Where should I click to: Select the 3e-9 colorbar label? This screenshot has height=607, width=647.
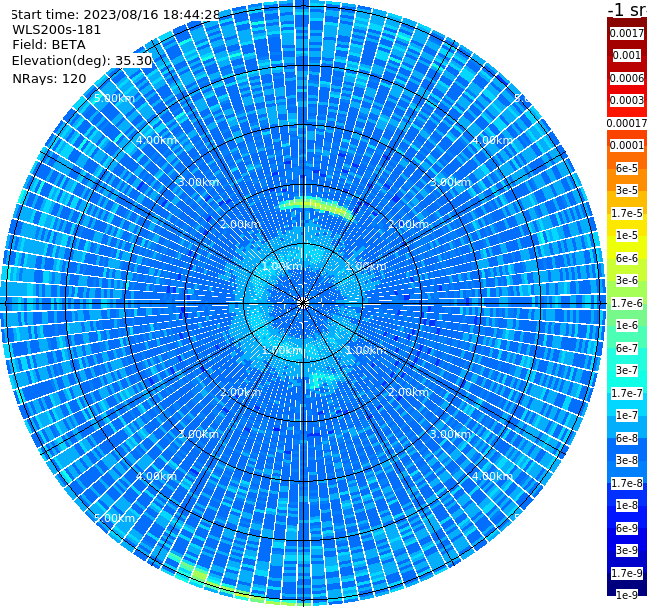(x=627, y=550)
